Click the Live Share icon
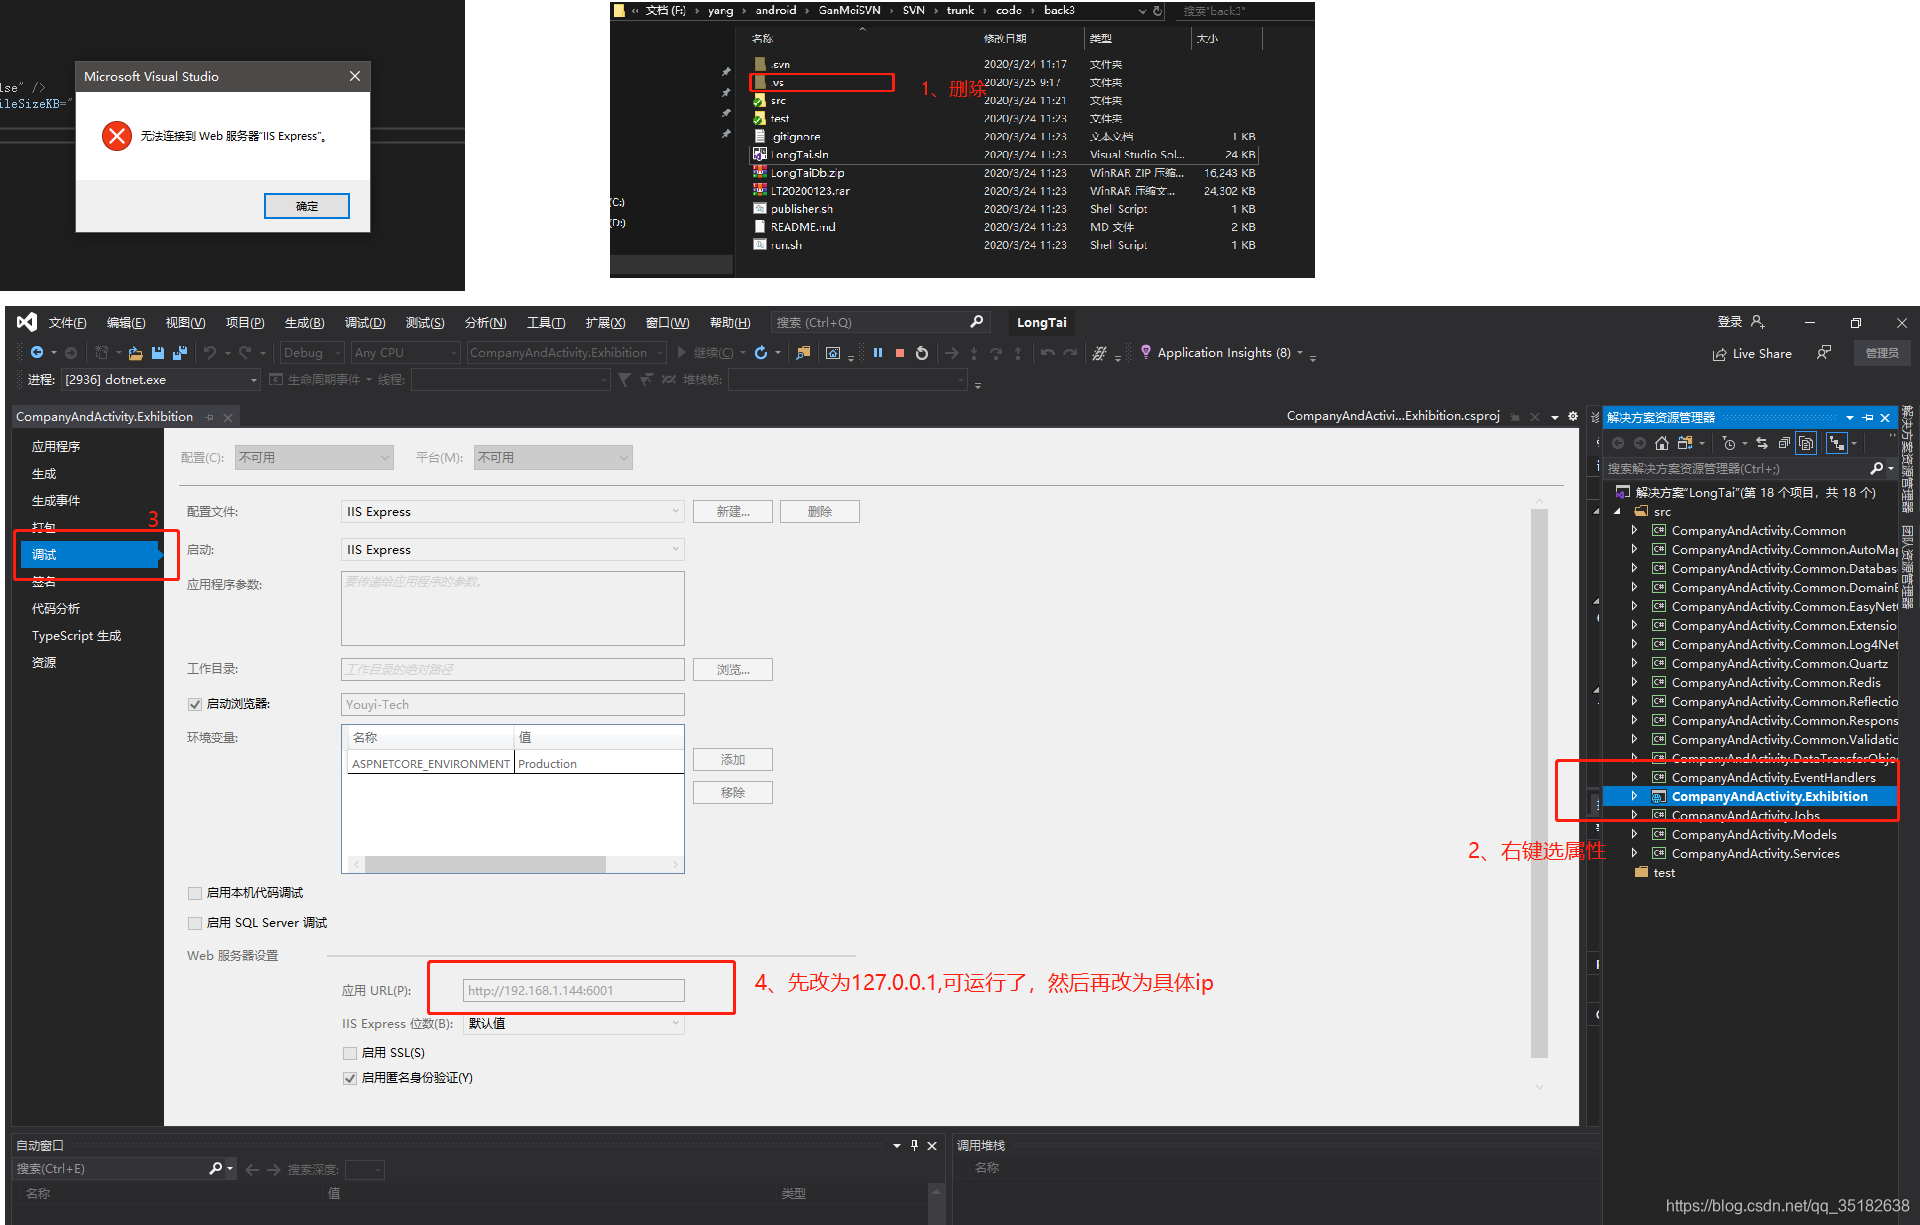Image resolution: width=1920 pixels, height=1225 pixels. pyautogui.click(x=1720, y=354)
